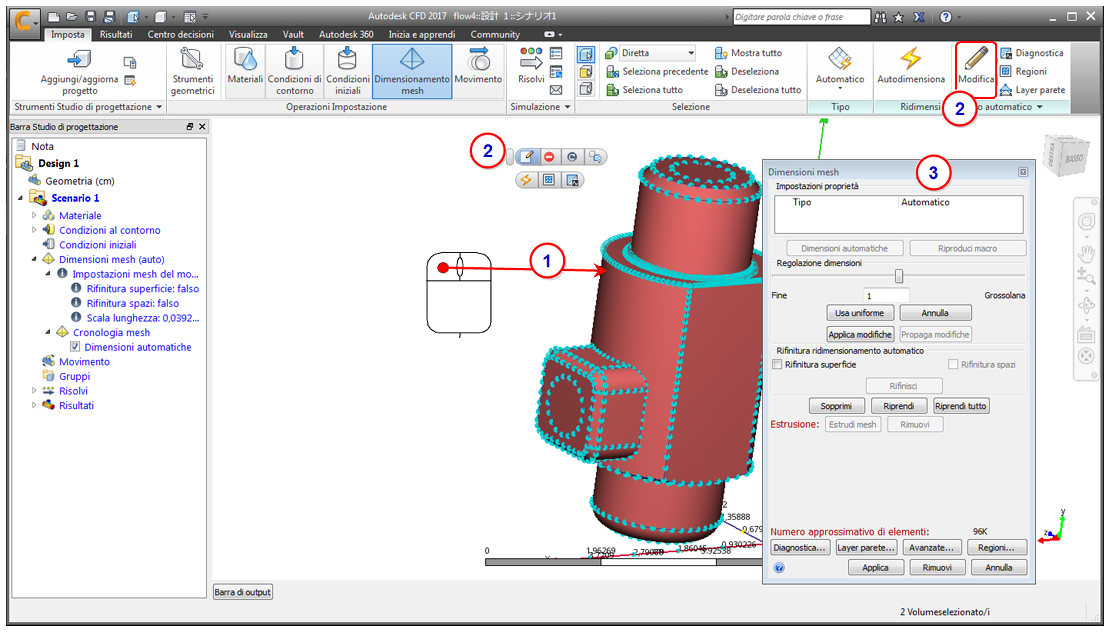Click the favorites star icon

899,17
